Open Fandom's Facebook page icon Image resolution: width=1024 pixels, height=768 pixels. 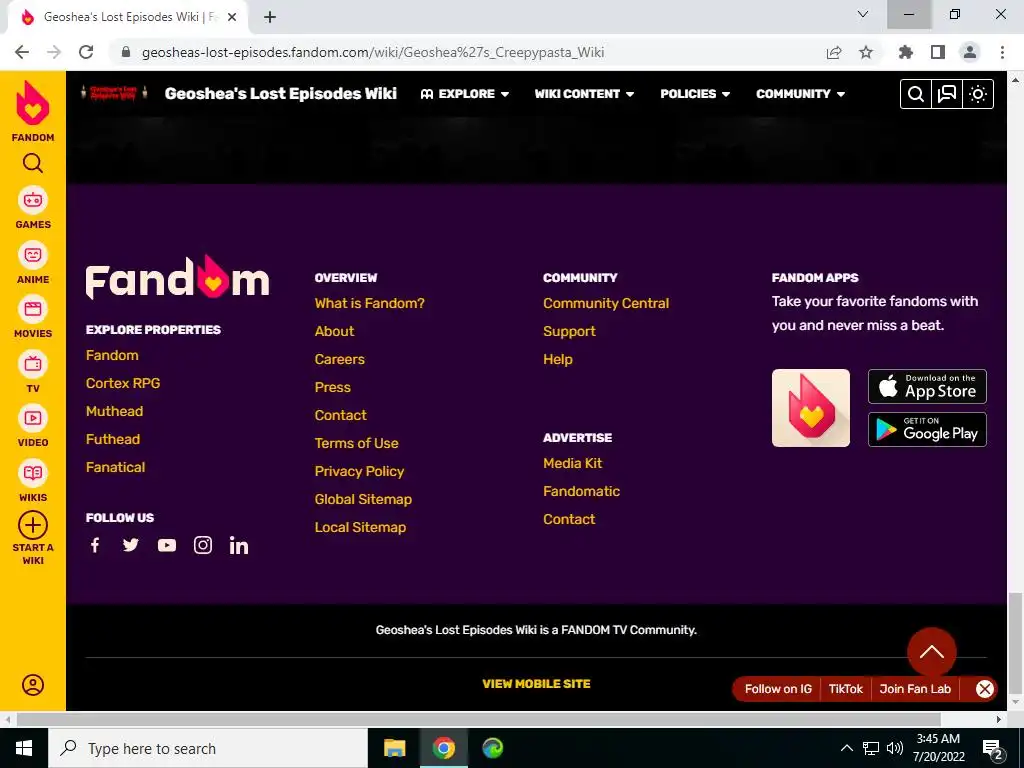95,545
